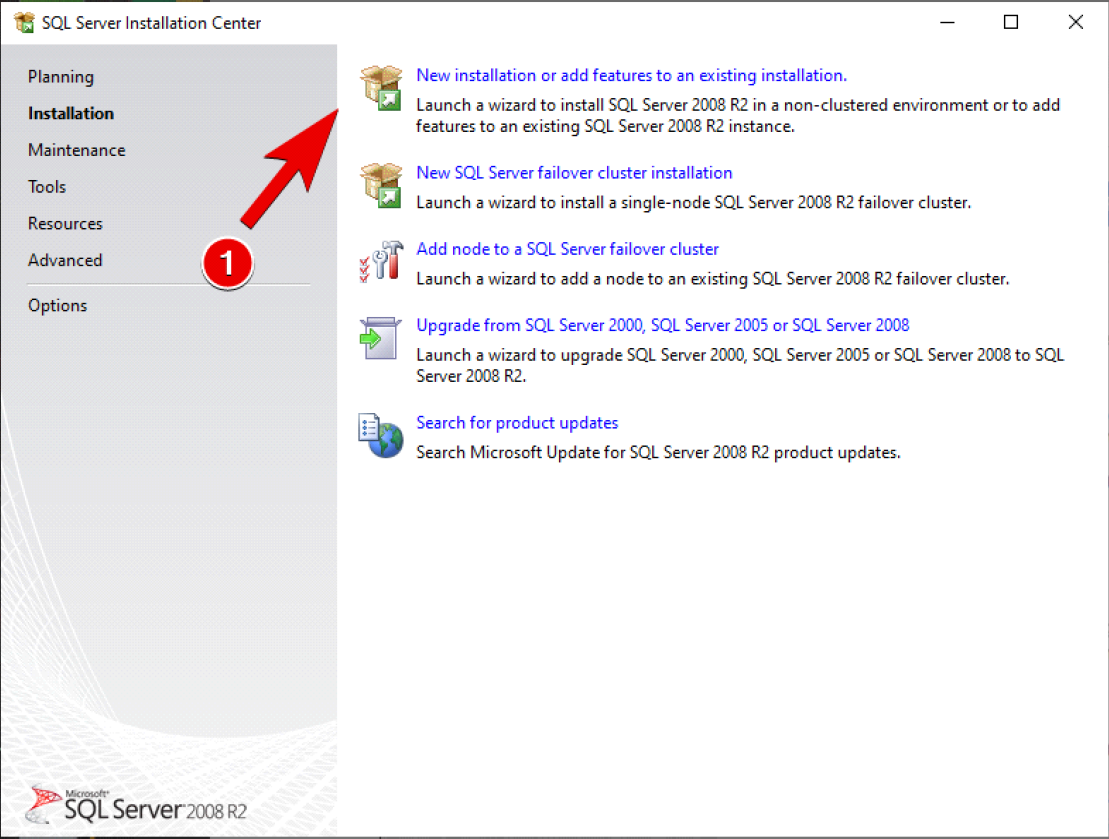Open the Upgrade from SQL Server 2000 link

pyautogui.click(x=663, y=325)
